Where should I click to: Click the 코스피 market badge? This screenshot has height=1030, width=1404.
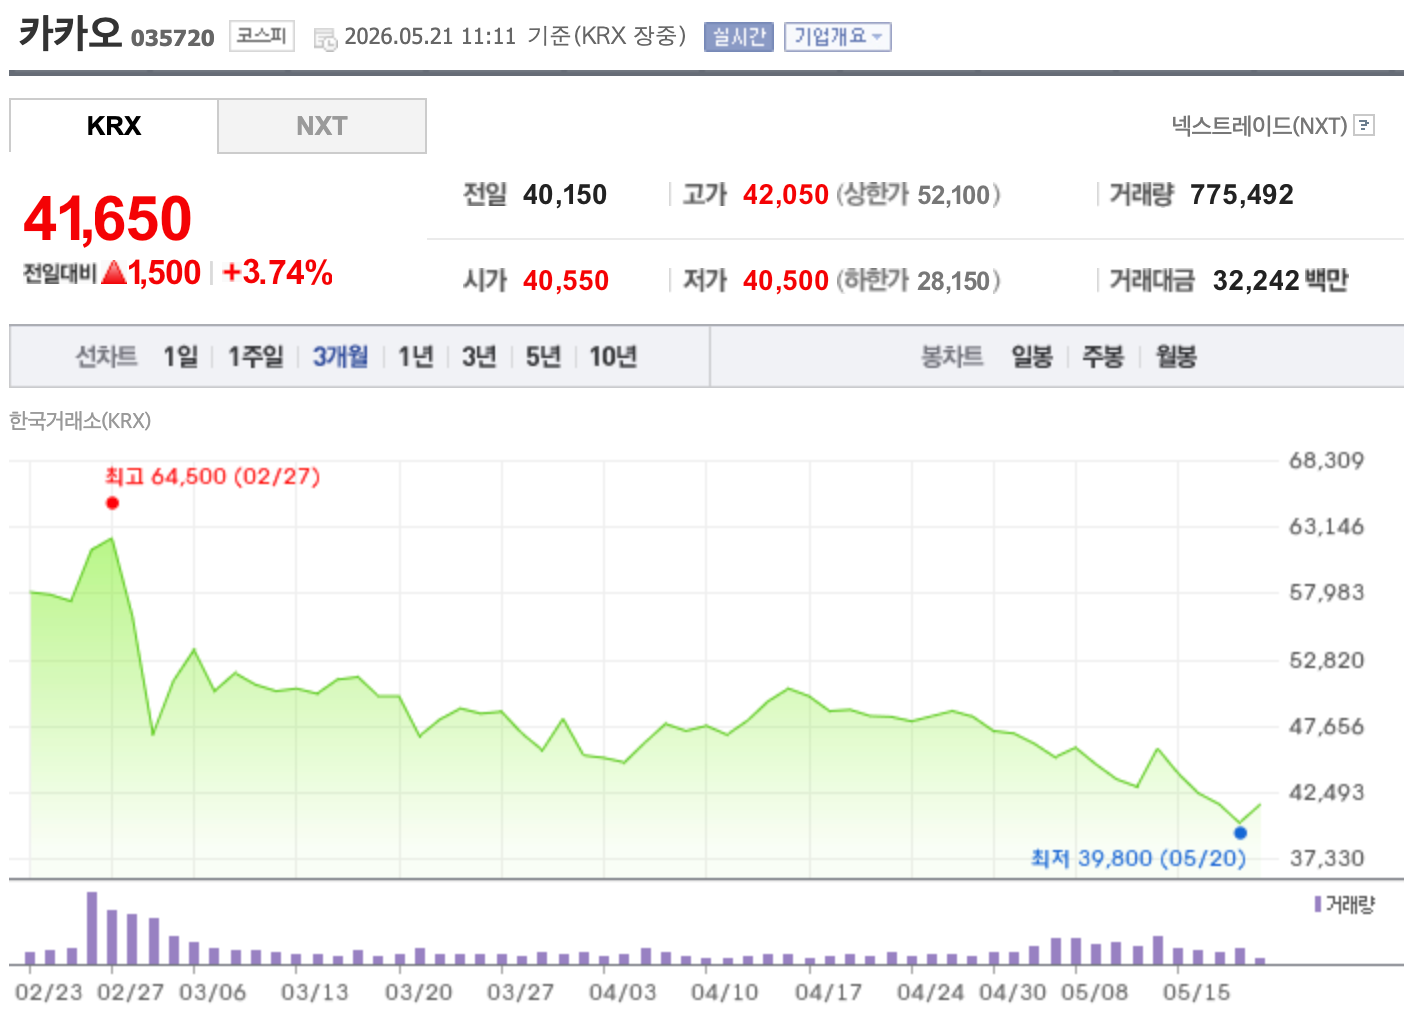pos(262,36)
